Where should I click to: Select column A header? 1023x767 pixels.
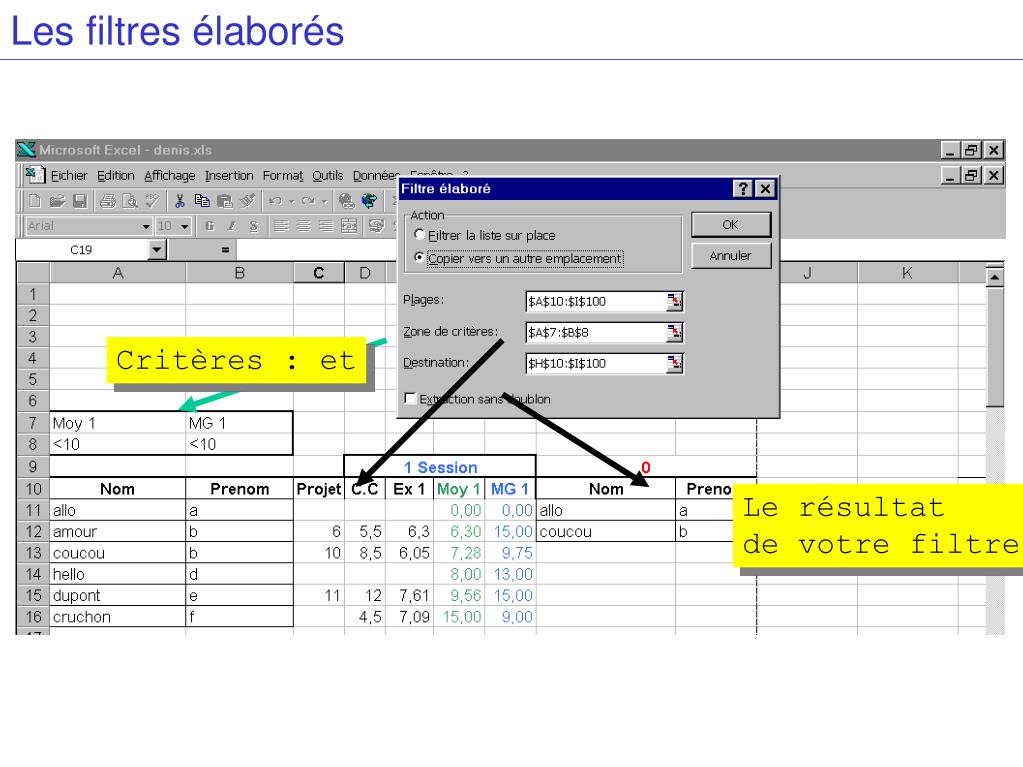pyautogui.click(x=117, y=273)
